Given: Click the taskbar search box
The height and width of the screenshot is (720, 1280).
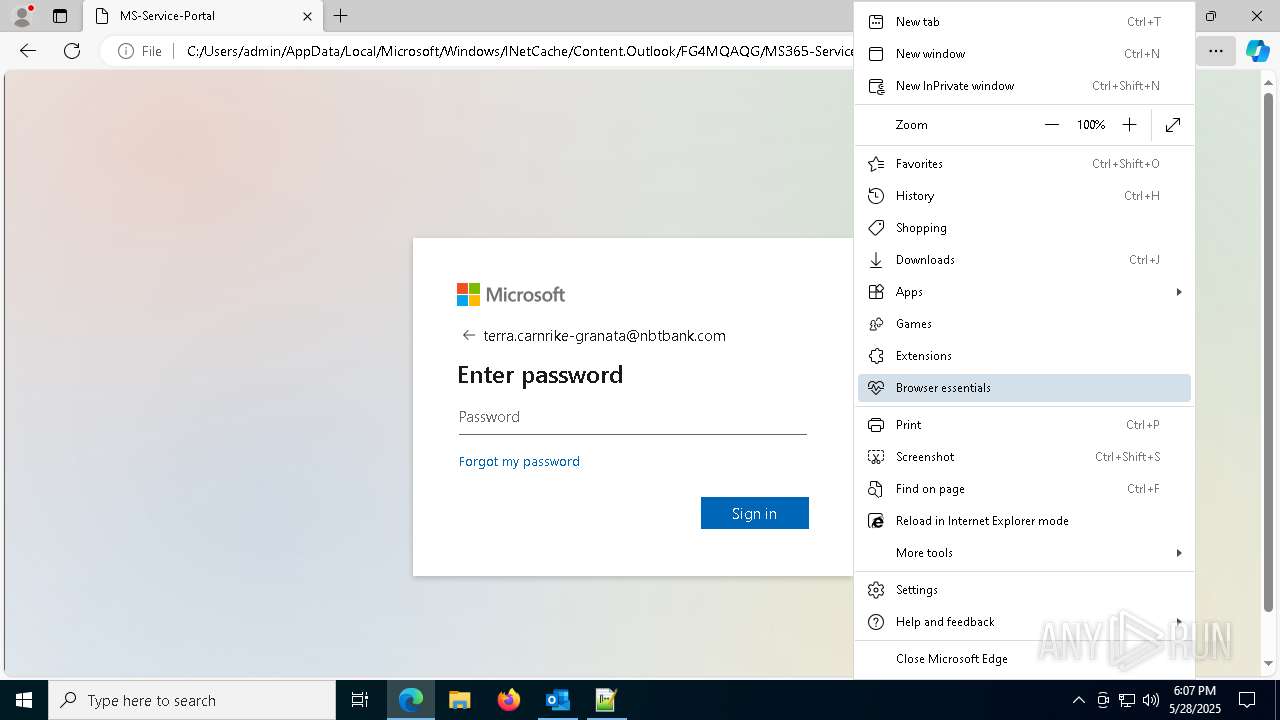Looking at the screenshot, I should point(192,700).
